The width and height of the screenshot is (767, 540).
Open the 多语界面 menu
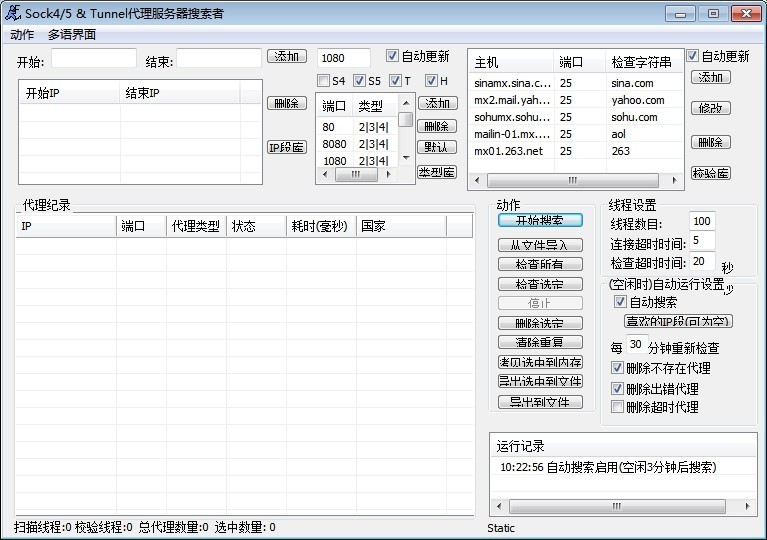tap(72, 34)
